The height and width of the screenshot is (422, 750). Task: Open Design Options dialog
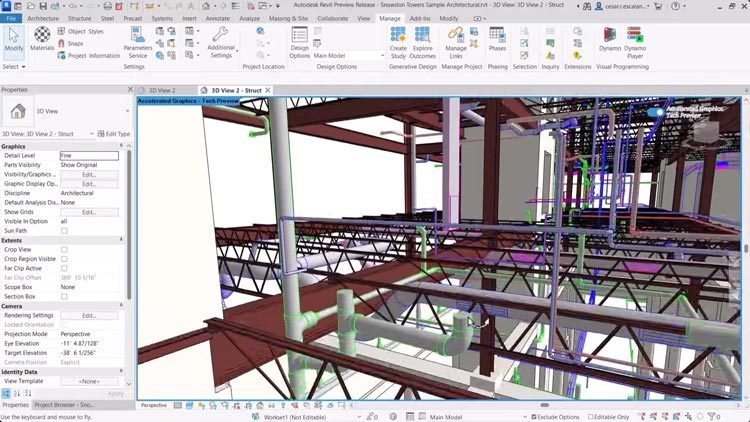[299, 43]
